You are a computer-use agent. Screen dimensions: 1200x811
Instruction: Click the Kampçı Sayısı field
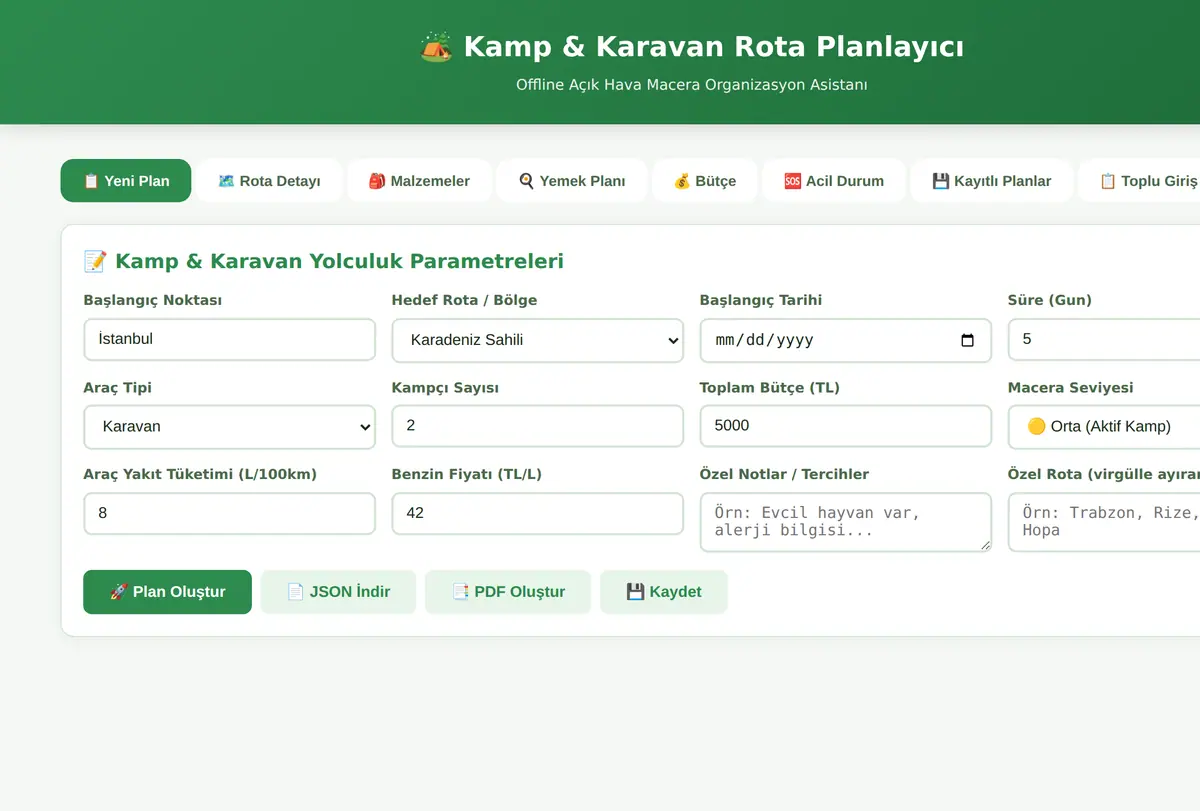pyautogui.click(x=538, y=426)
